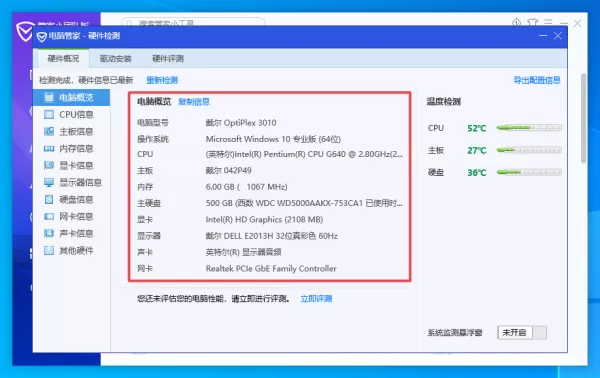Image resolution: width=600 pixels, height=378 pixels.
Task: Open the 显卡信息 graphics card entry
Action: coord(72,165)
